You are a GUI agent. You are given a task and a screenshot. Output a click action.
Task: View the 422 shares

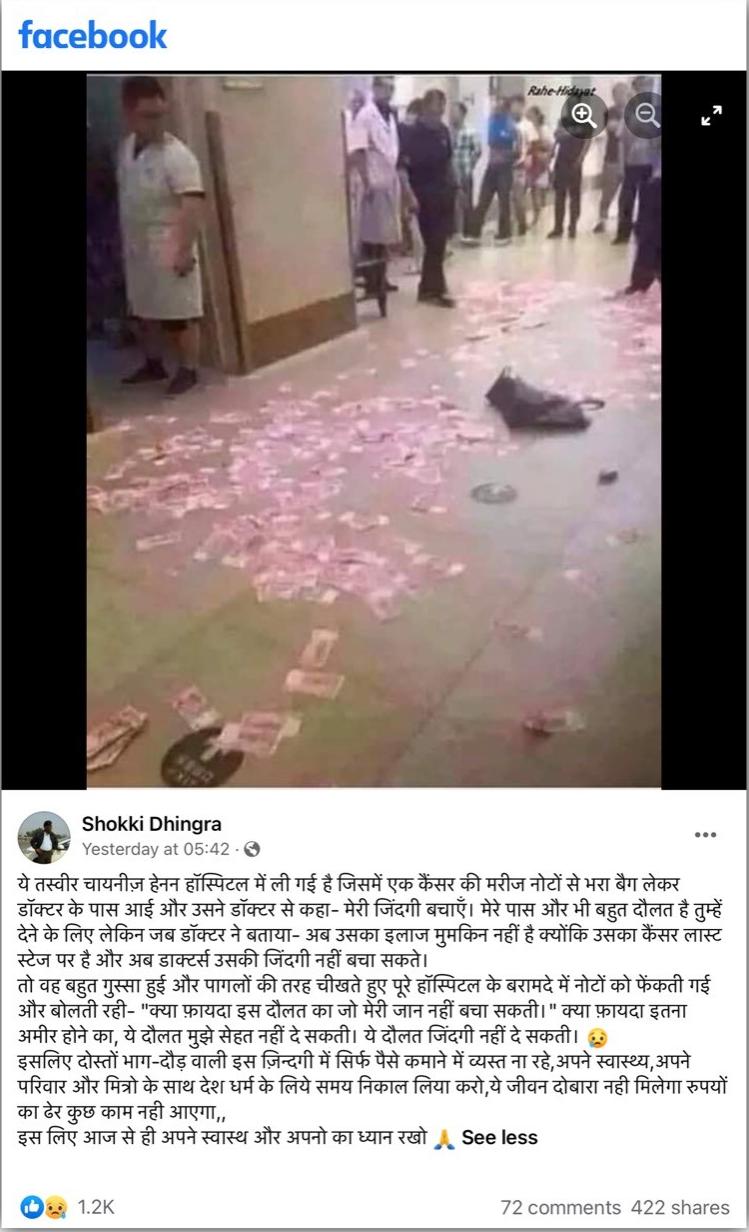point(681,1207)
